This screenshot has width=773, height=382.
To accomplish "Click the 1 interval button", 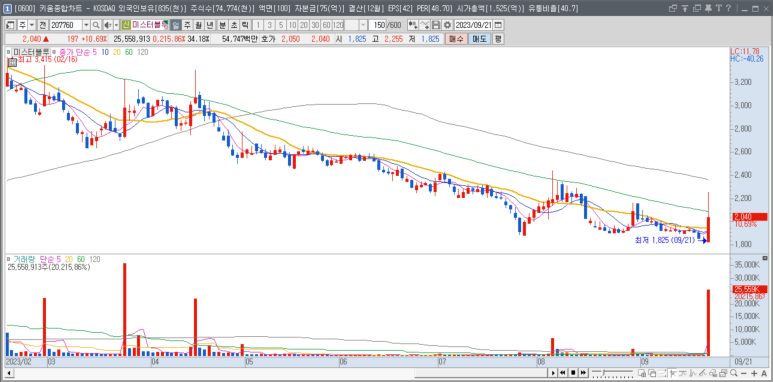I will click(258, 25).
